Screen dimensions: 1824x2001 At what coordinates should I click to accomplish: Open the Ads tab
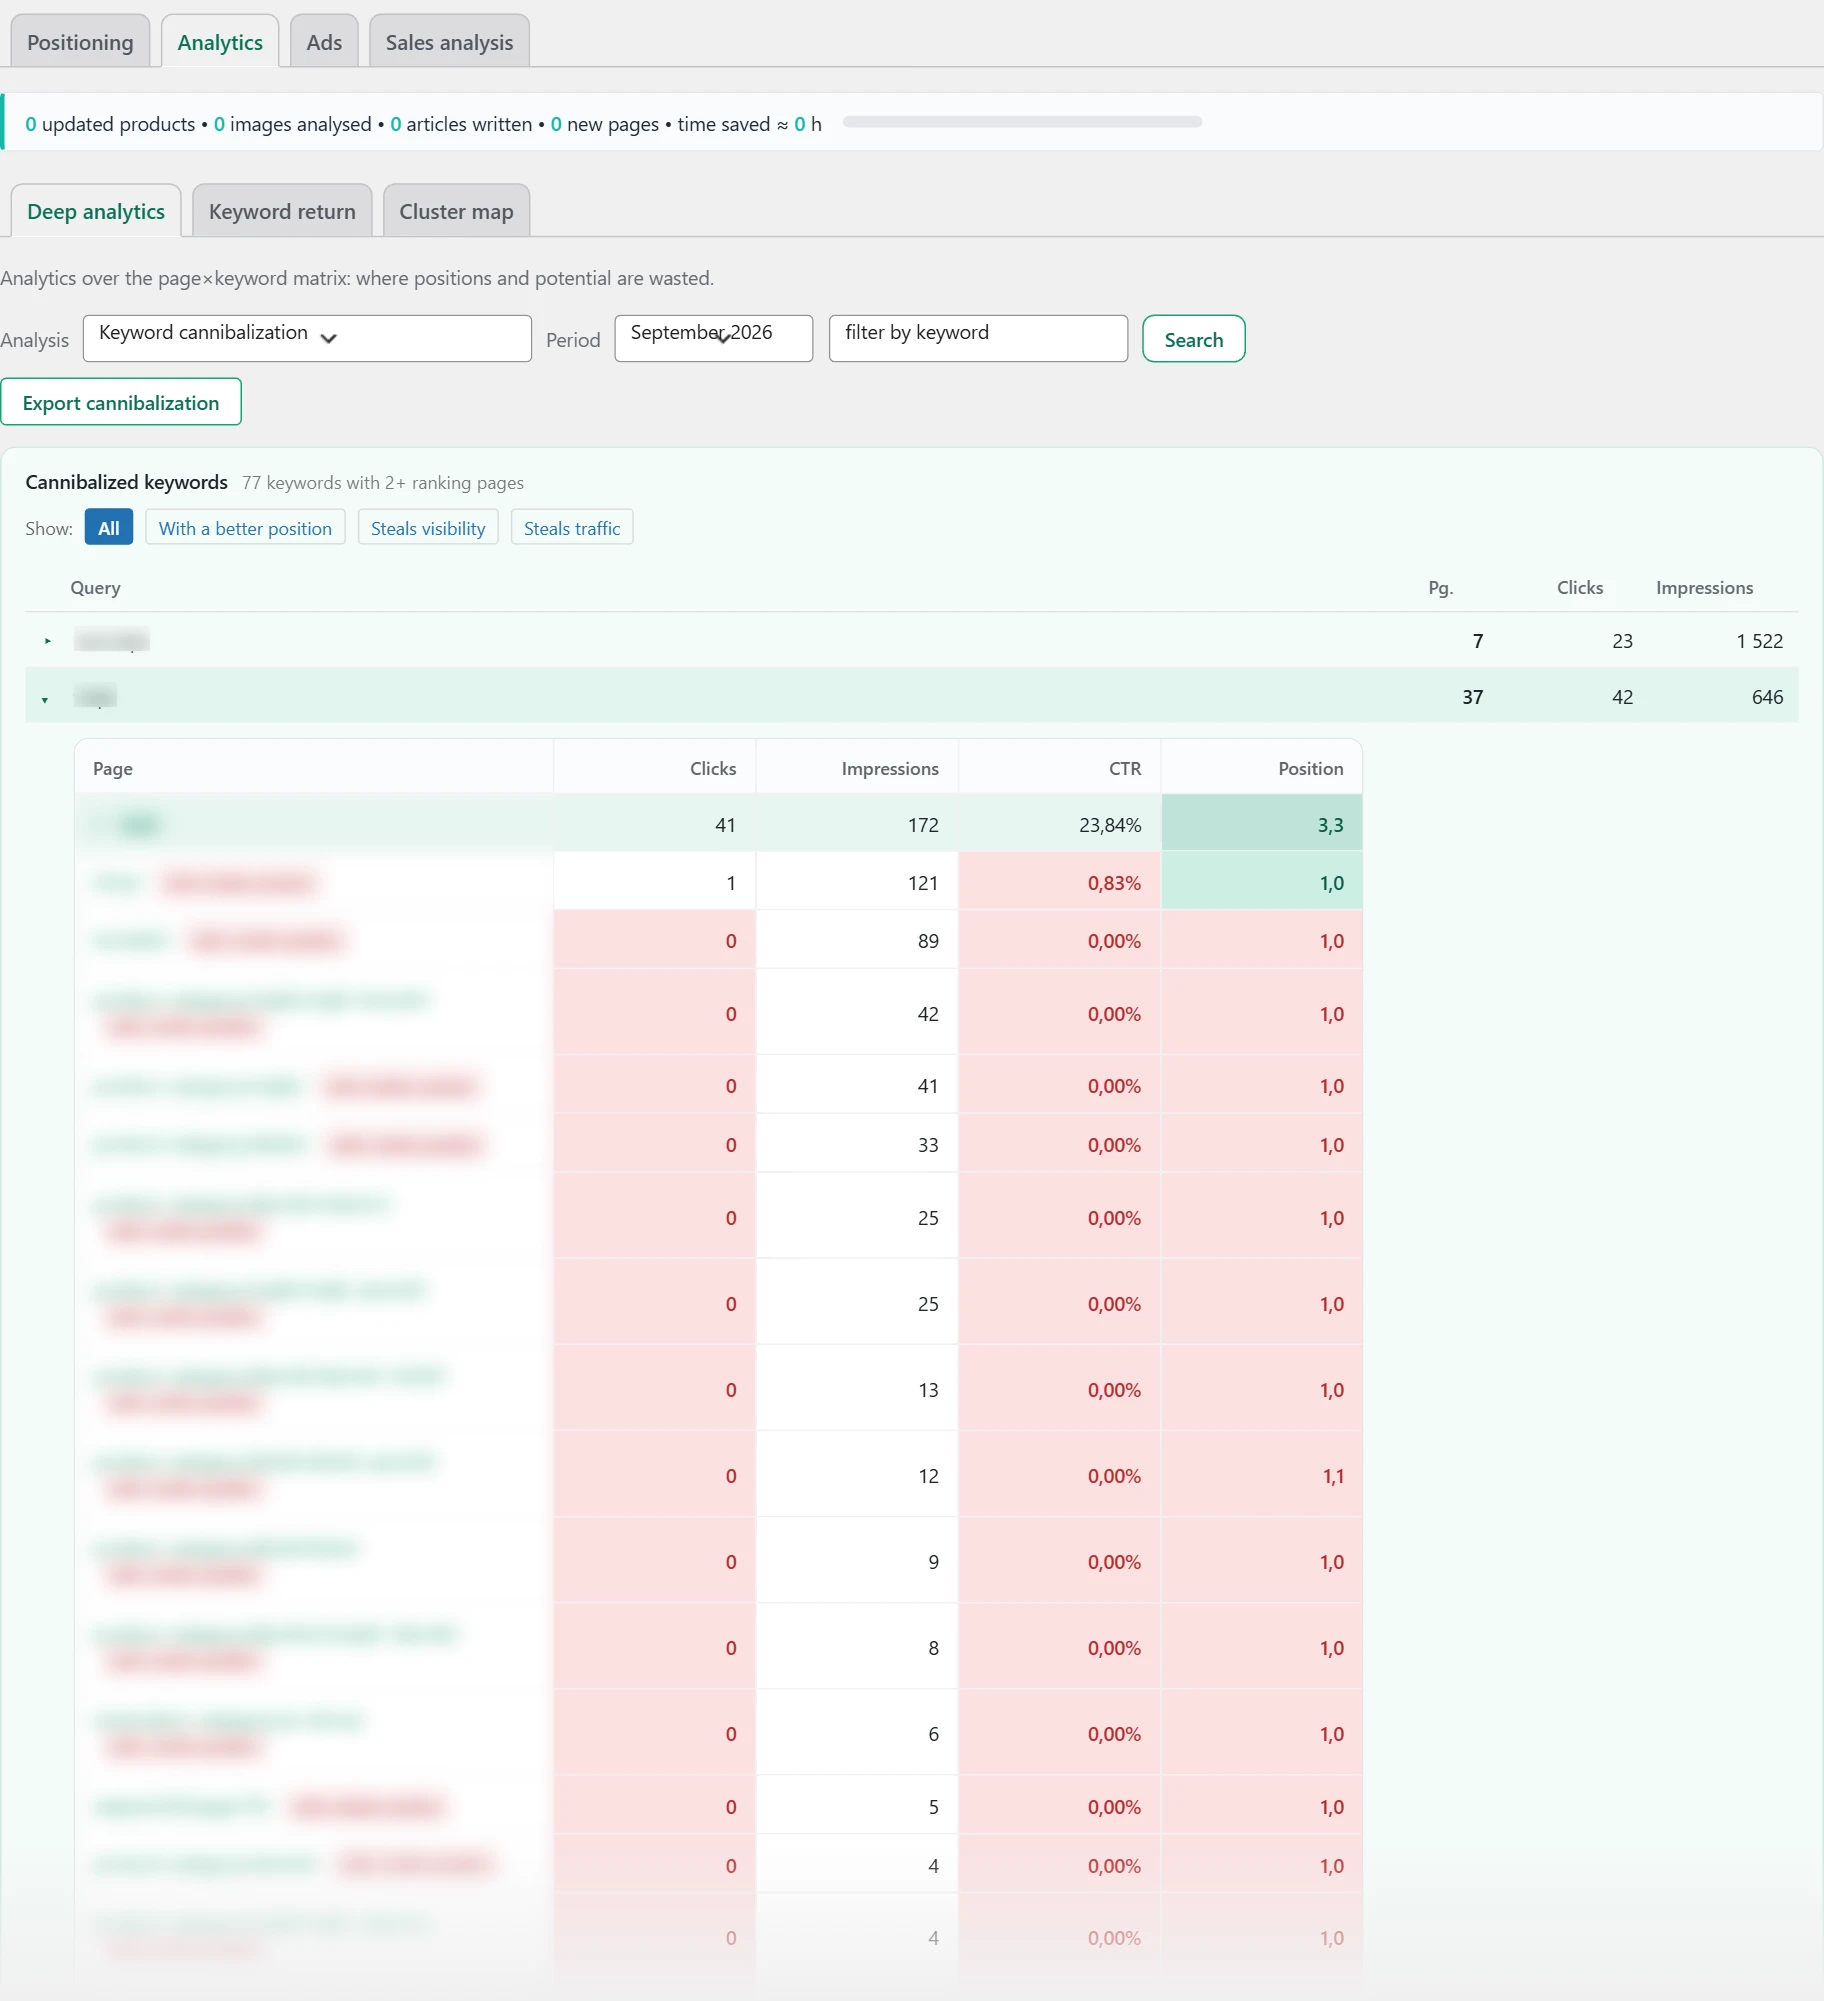pos(324,42)
